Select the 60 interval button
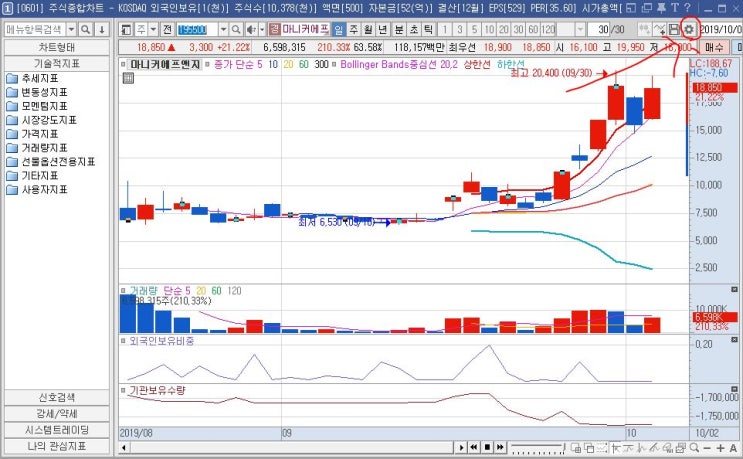 coord(533,30)
